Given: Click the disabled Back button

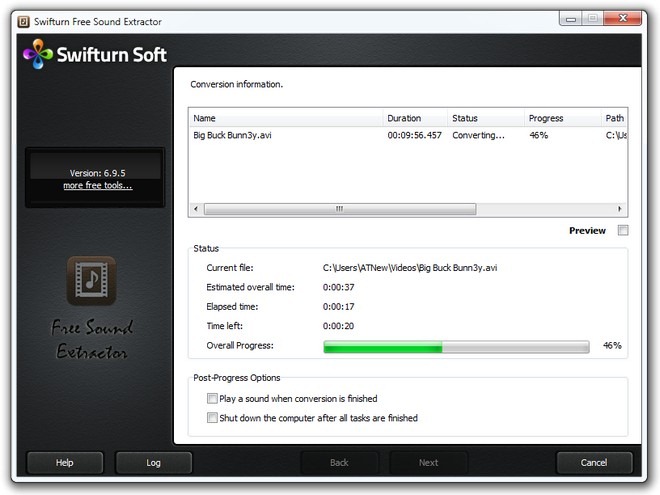Looking at the screenshot, I should click(339, 463).
